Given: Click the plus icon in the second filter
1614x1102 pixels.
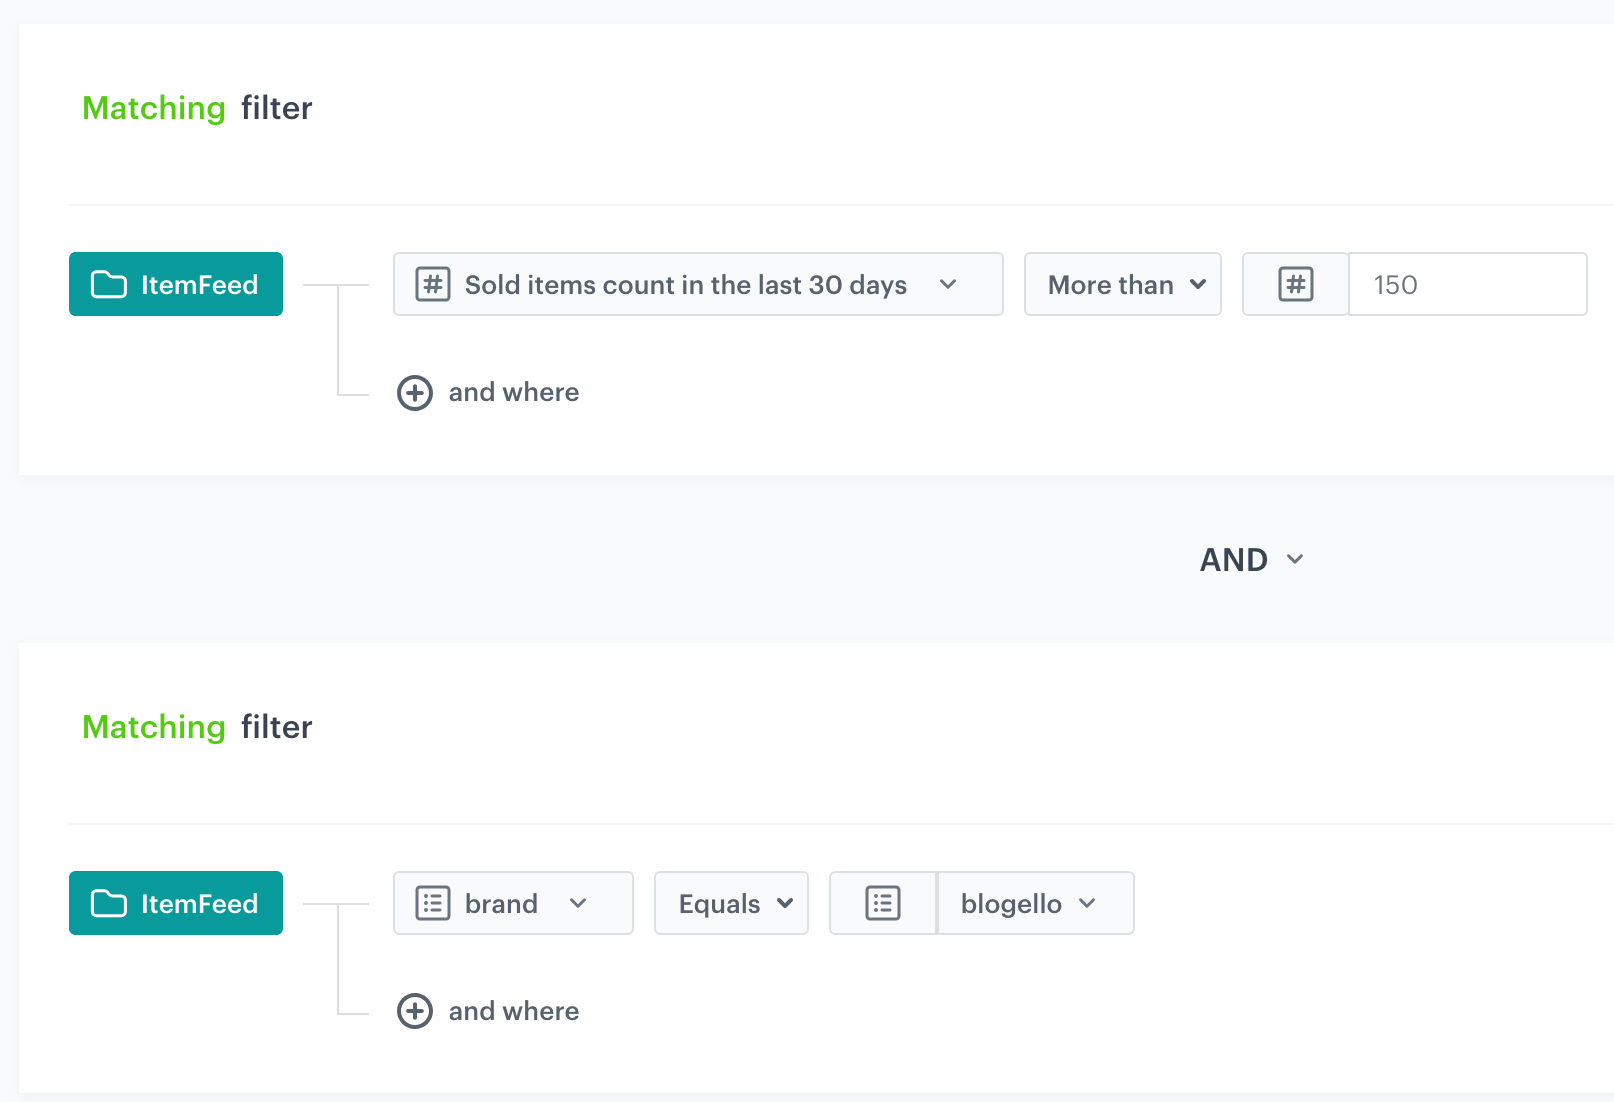Looking at the screenshot, I should [x=415, y=1011].
